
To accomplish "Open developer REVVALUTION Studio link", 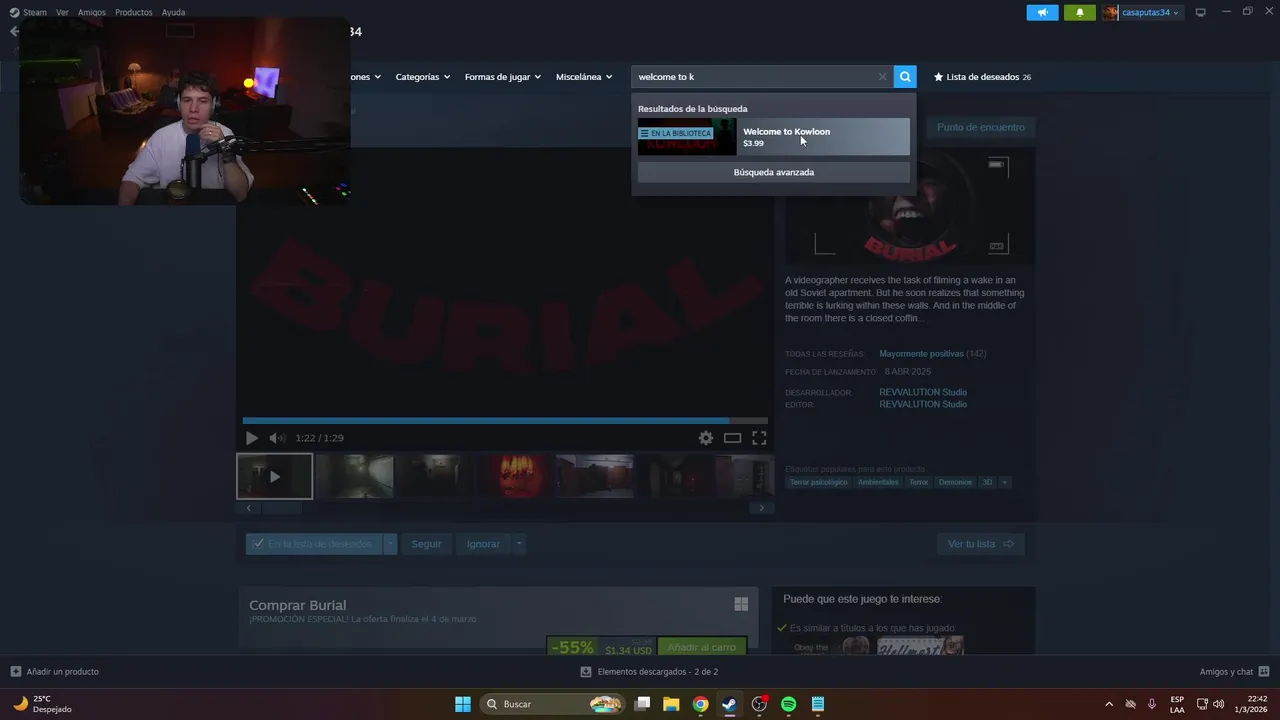I will tap(923, 392).
